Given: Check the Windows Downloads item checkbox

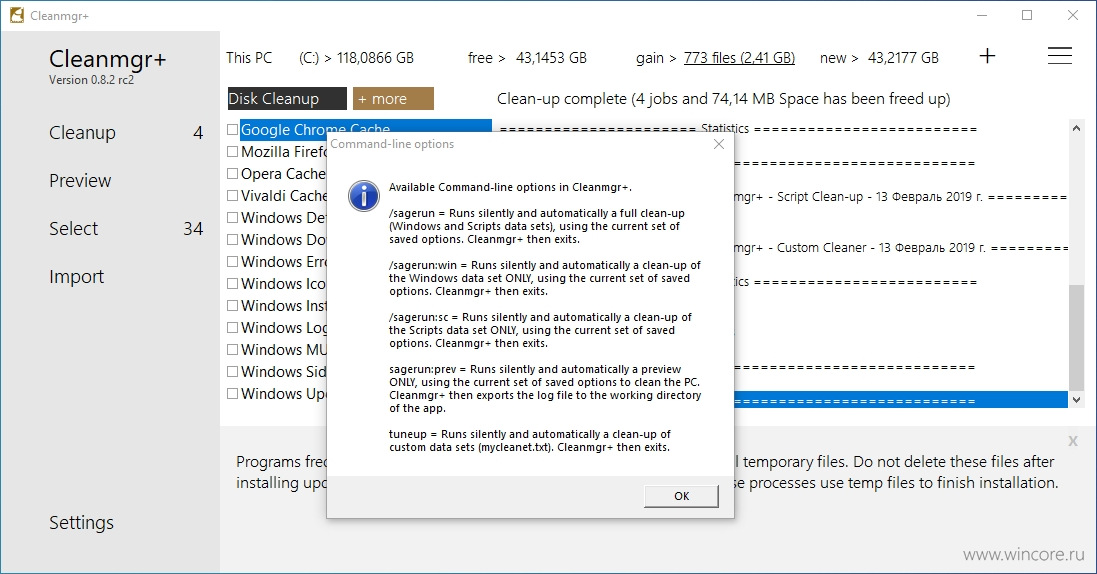Looking at the screenshot, I should point(232,239).
